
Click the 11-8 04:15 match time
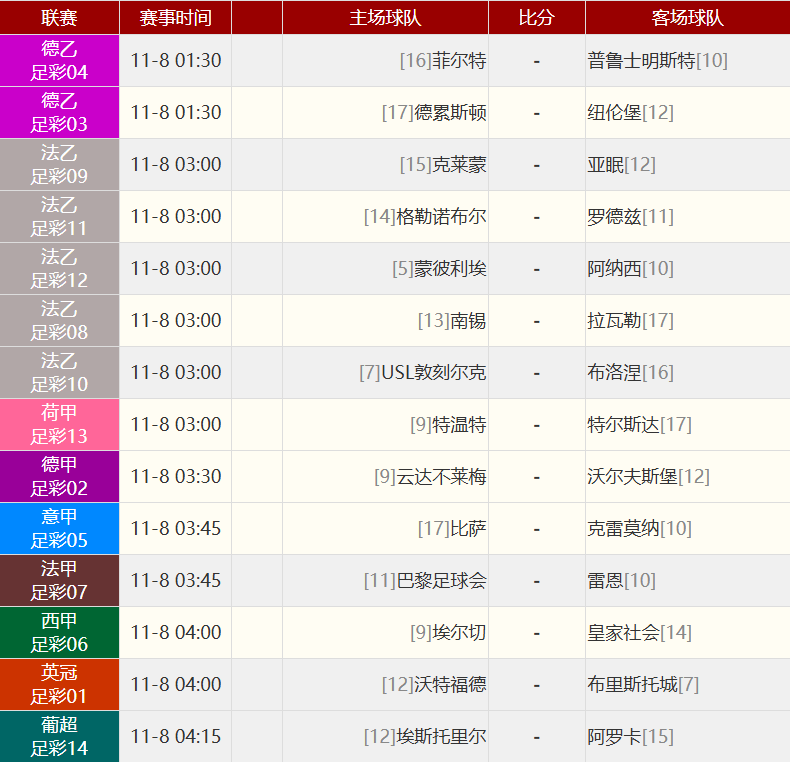[x=175, y=737]
